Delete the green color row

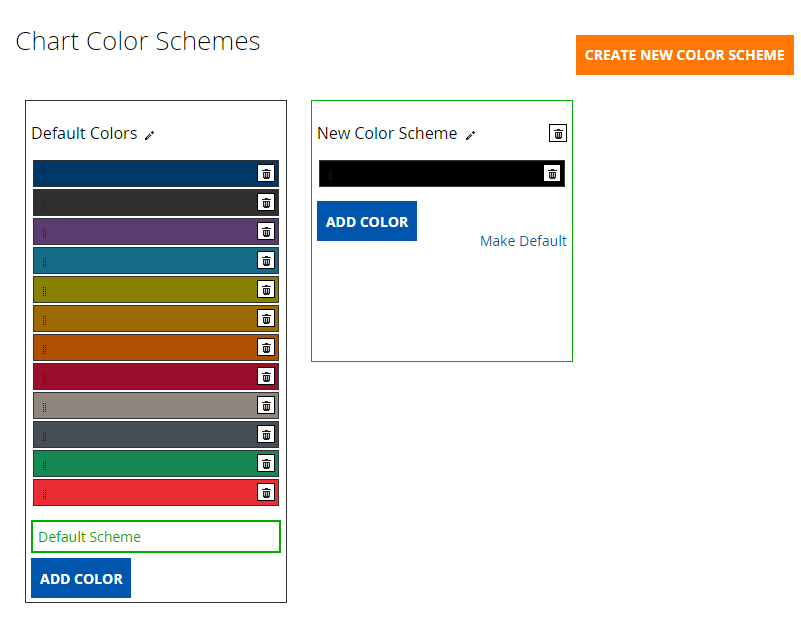pyautogui.click(x=266, y=463)
